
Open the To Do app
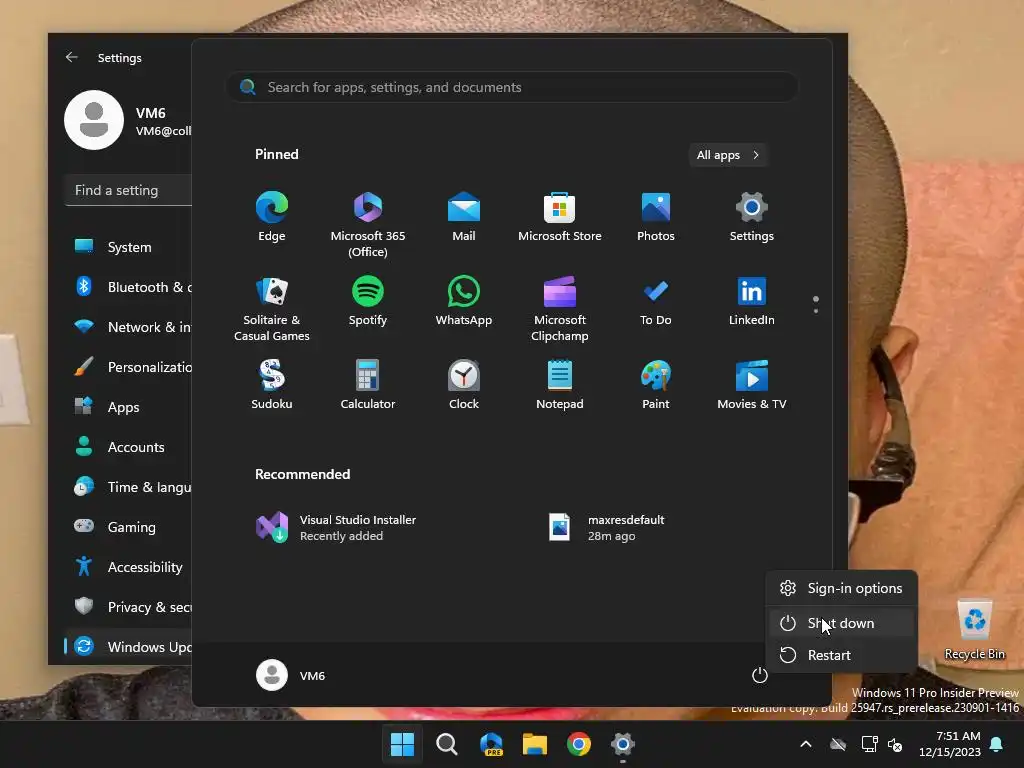tap(656, 301)
